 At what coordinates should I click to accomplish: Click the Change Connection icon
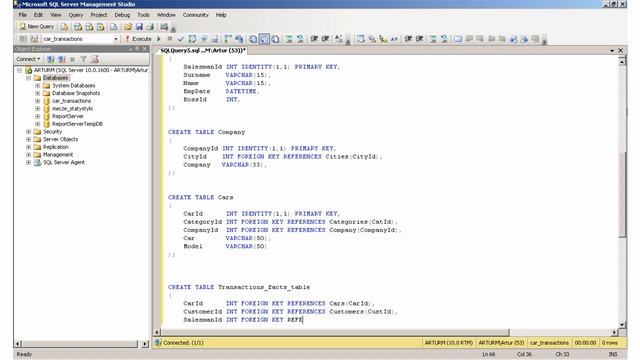coord(34,39)
